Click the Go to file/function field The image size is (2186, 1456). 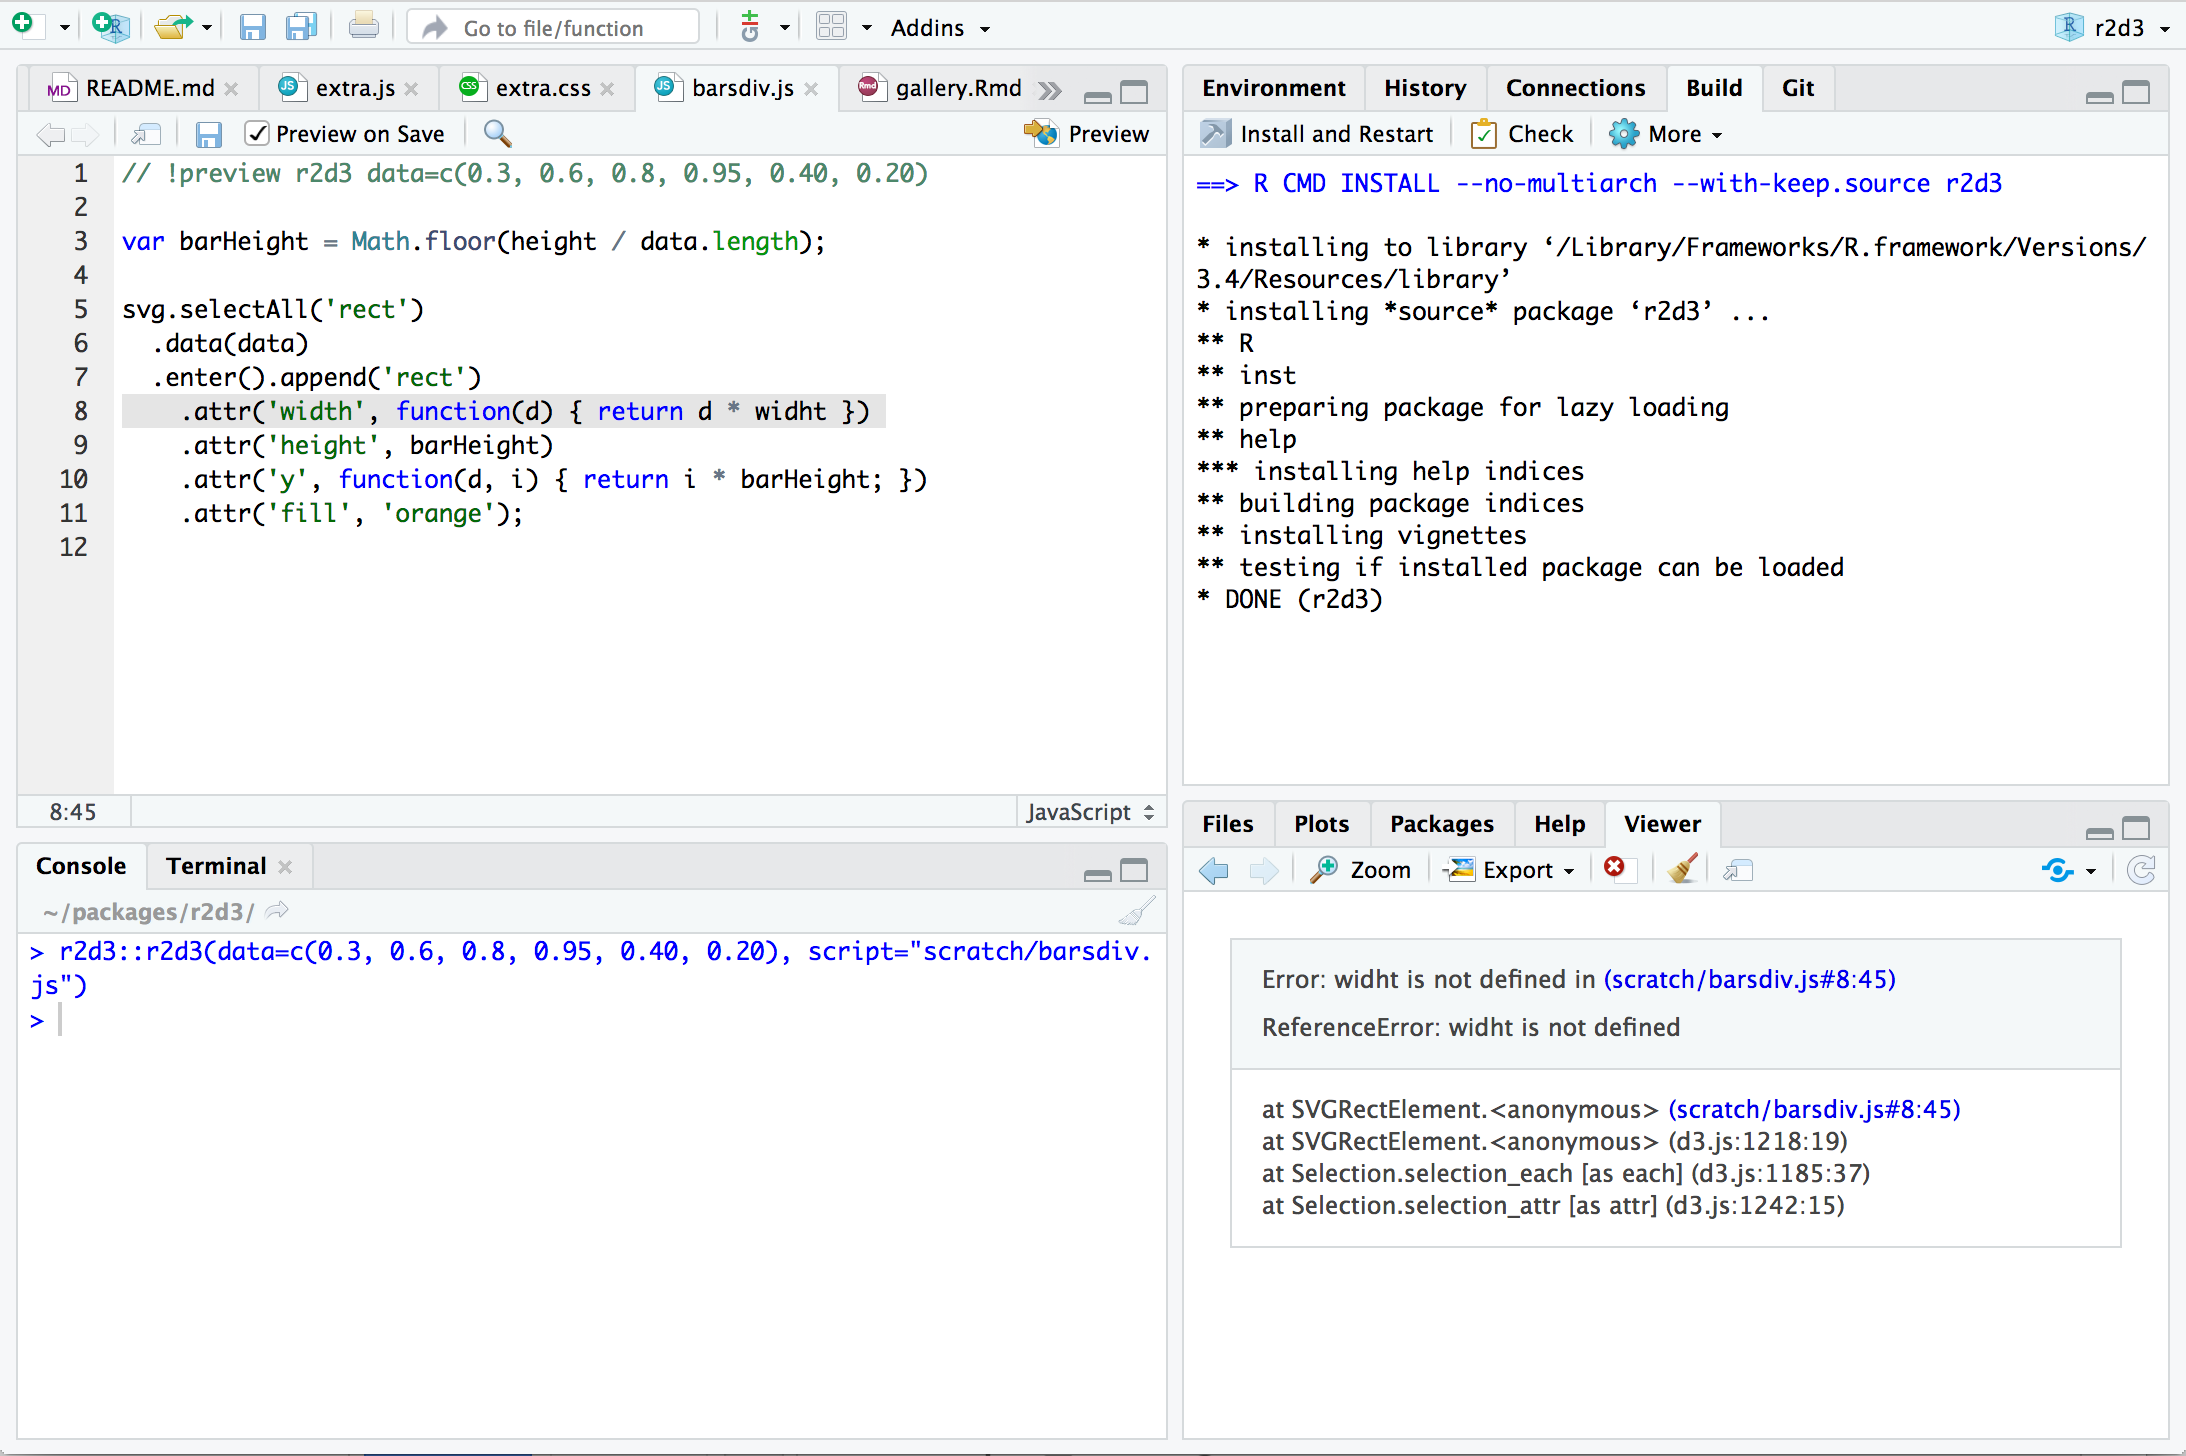pos(553,28)
